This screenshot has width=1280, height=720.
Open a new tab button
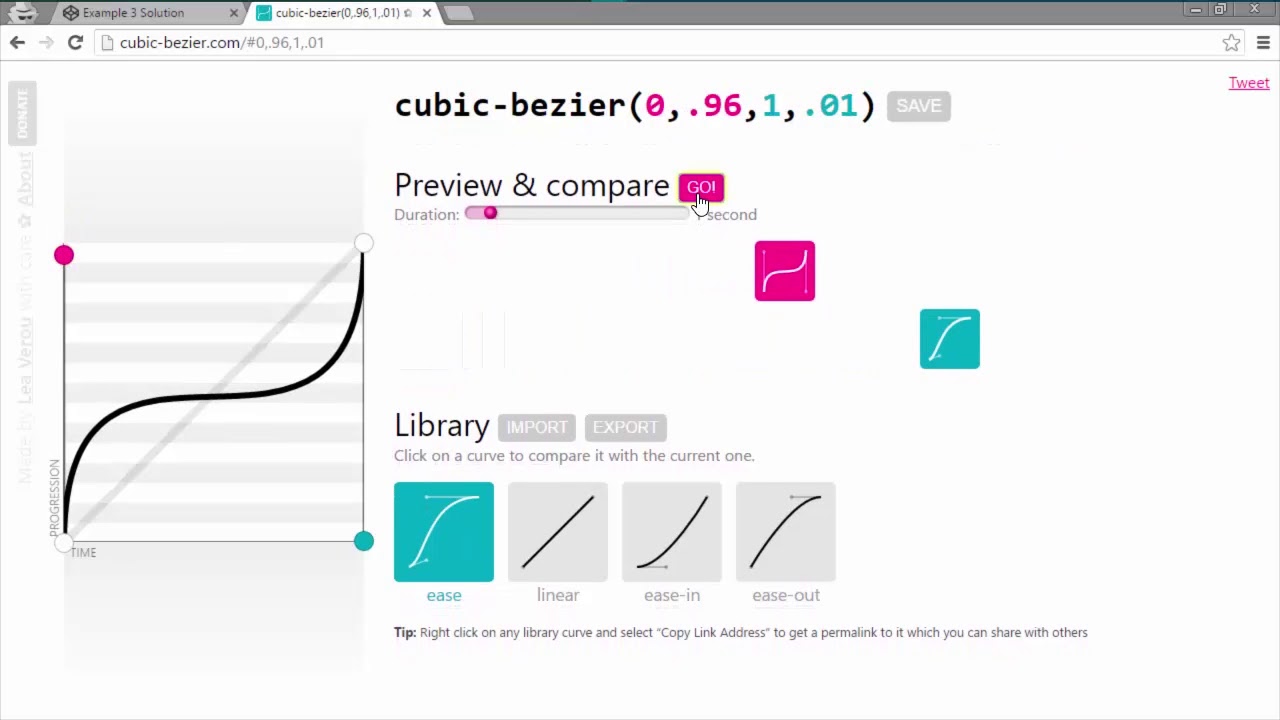tap(458, 13)
